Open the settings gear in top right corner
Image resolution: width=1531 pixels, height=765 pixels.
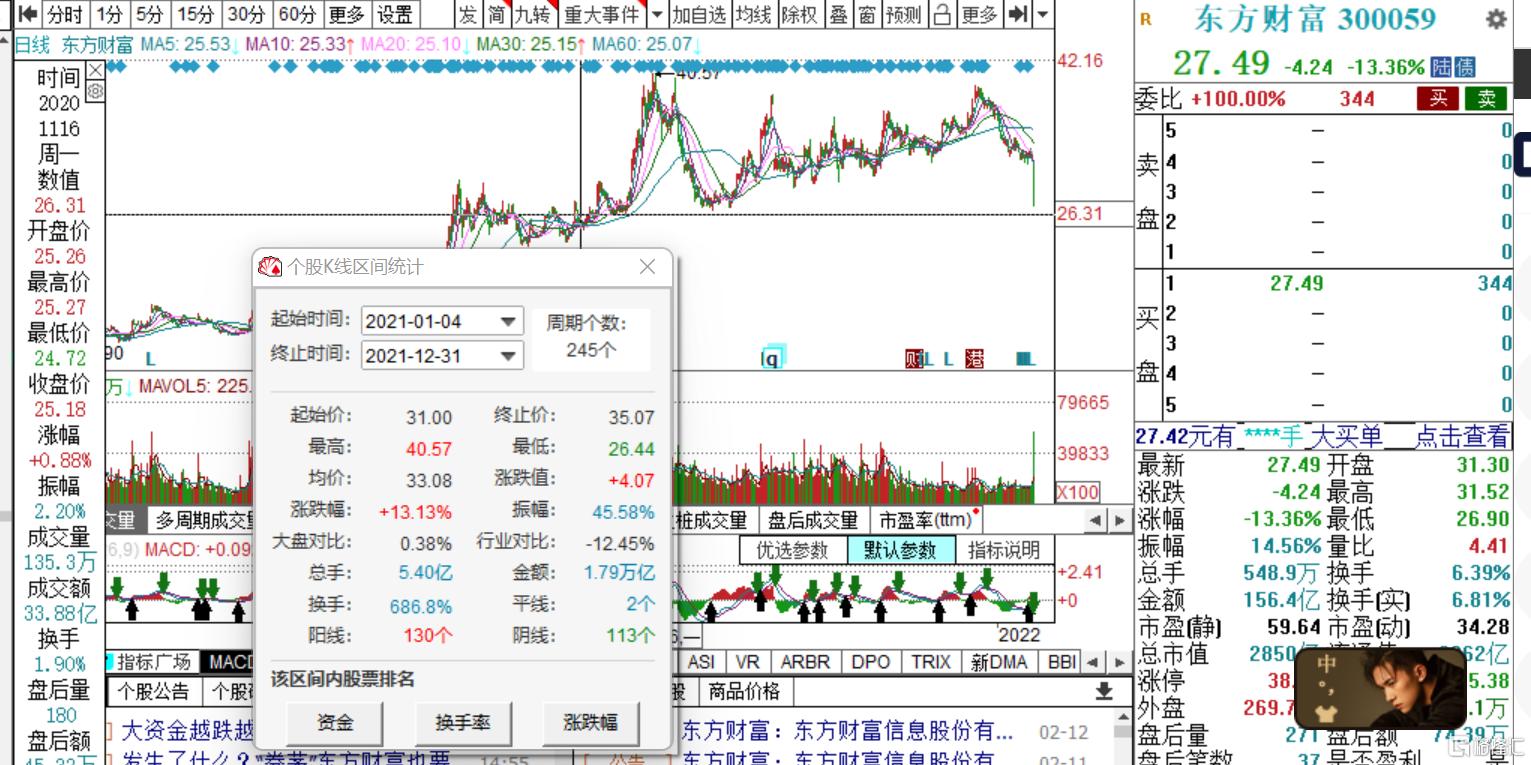pyautogui.click(x=1495, y=18)
